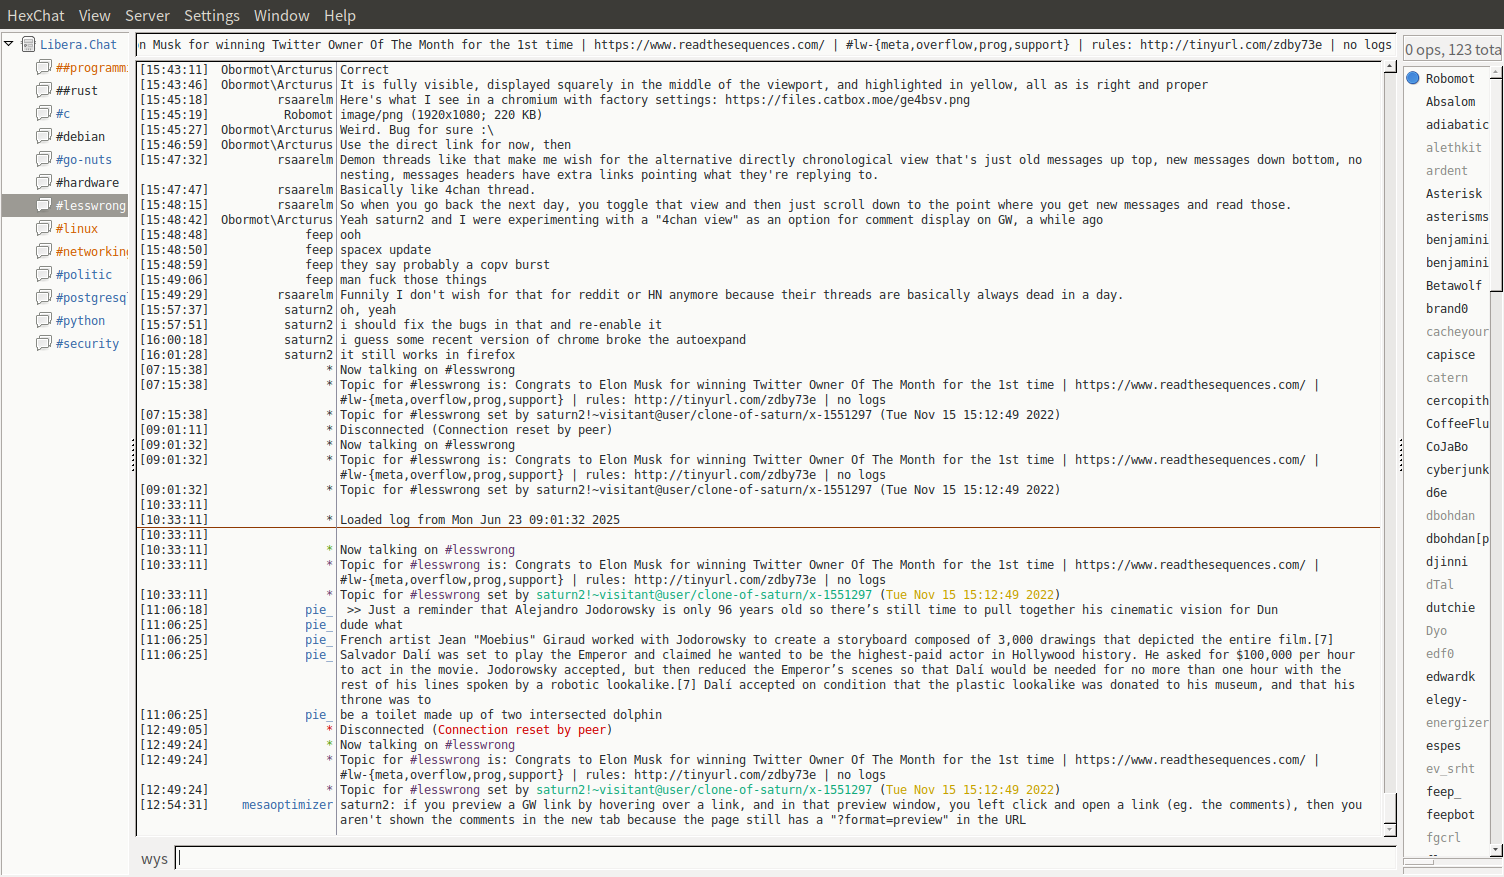Viewport: 1504px width, 877px height.
Task: Click the Libera.Chat server icon
Action: 29,44
